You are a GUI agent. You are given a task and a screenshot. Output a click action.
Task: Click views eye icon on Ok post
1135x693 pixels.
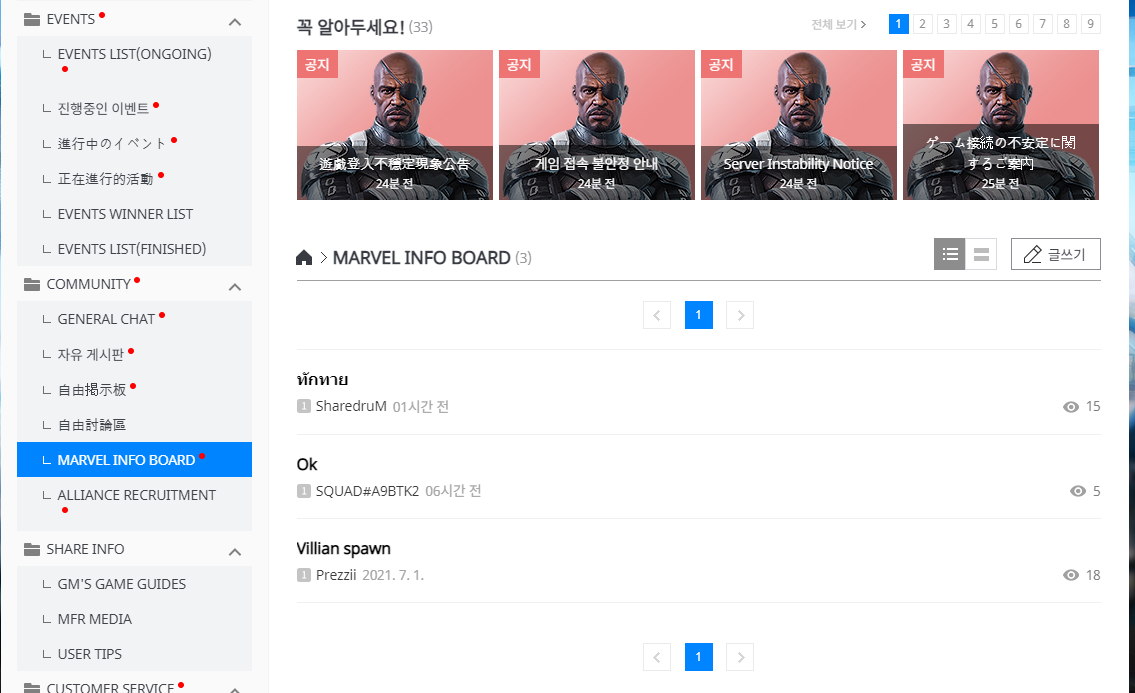1078,492
